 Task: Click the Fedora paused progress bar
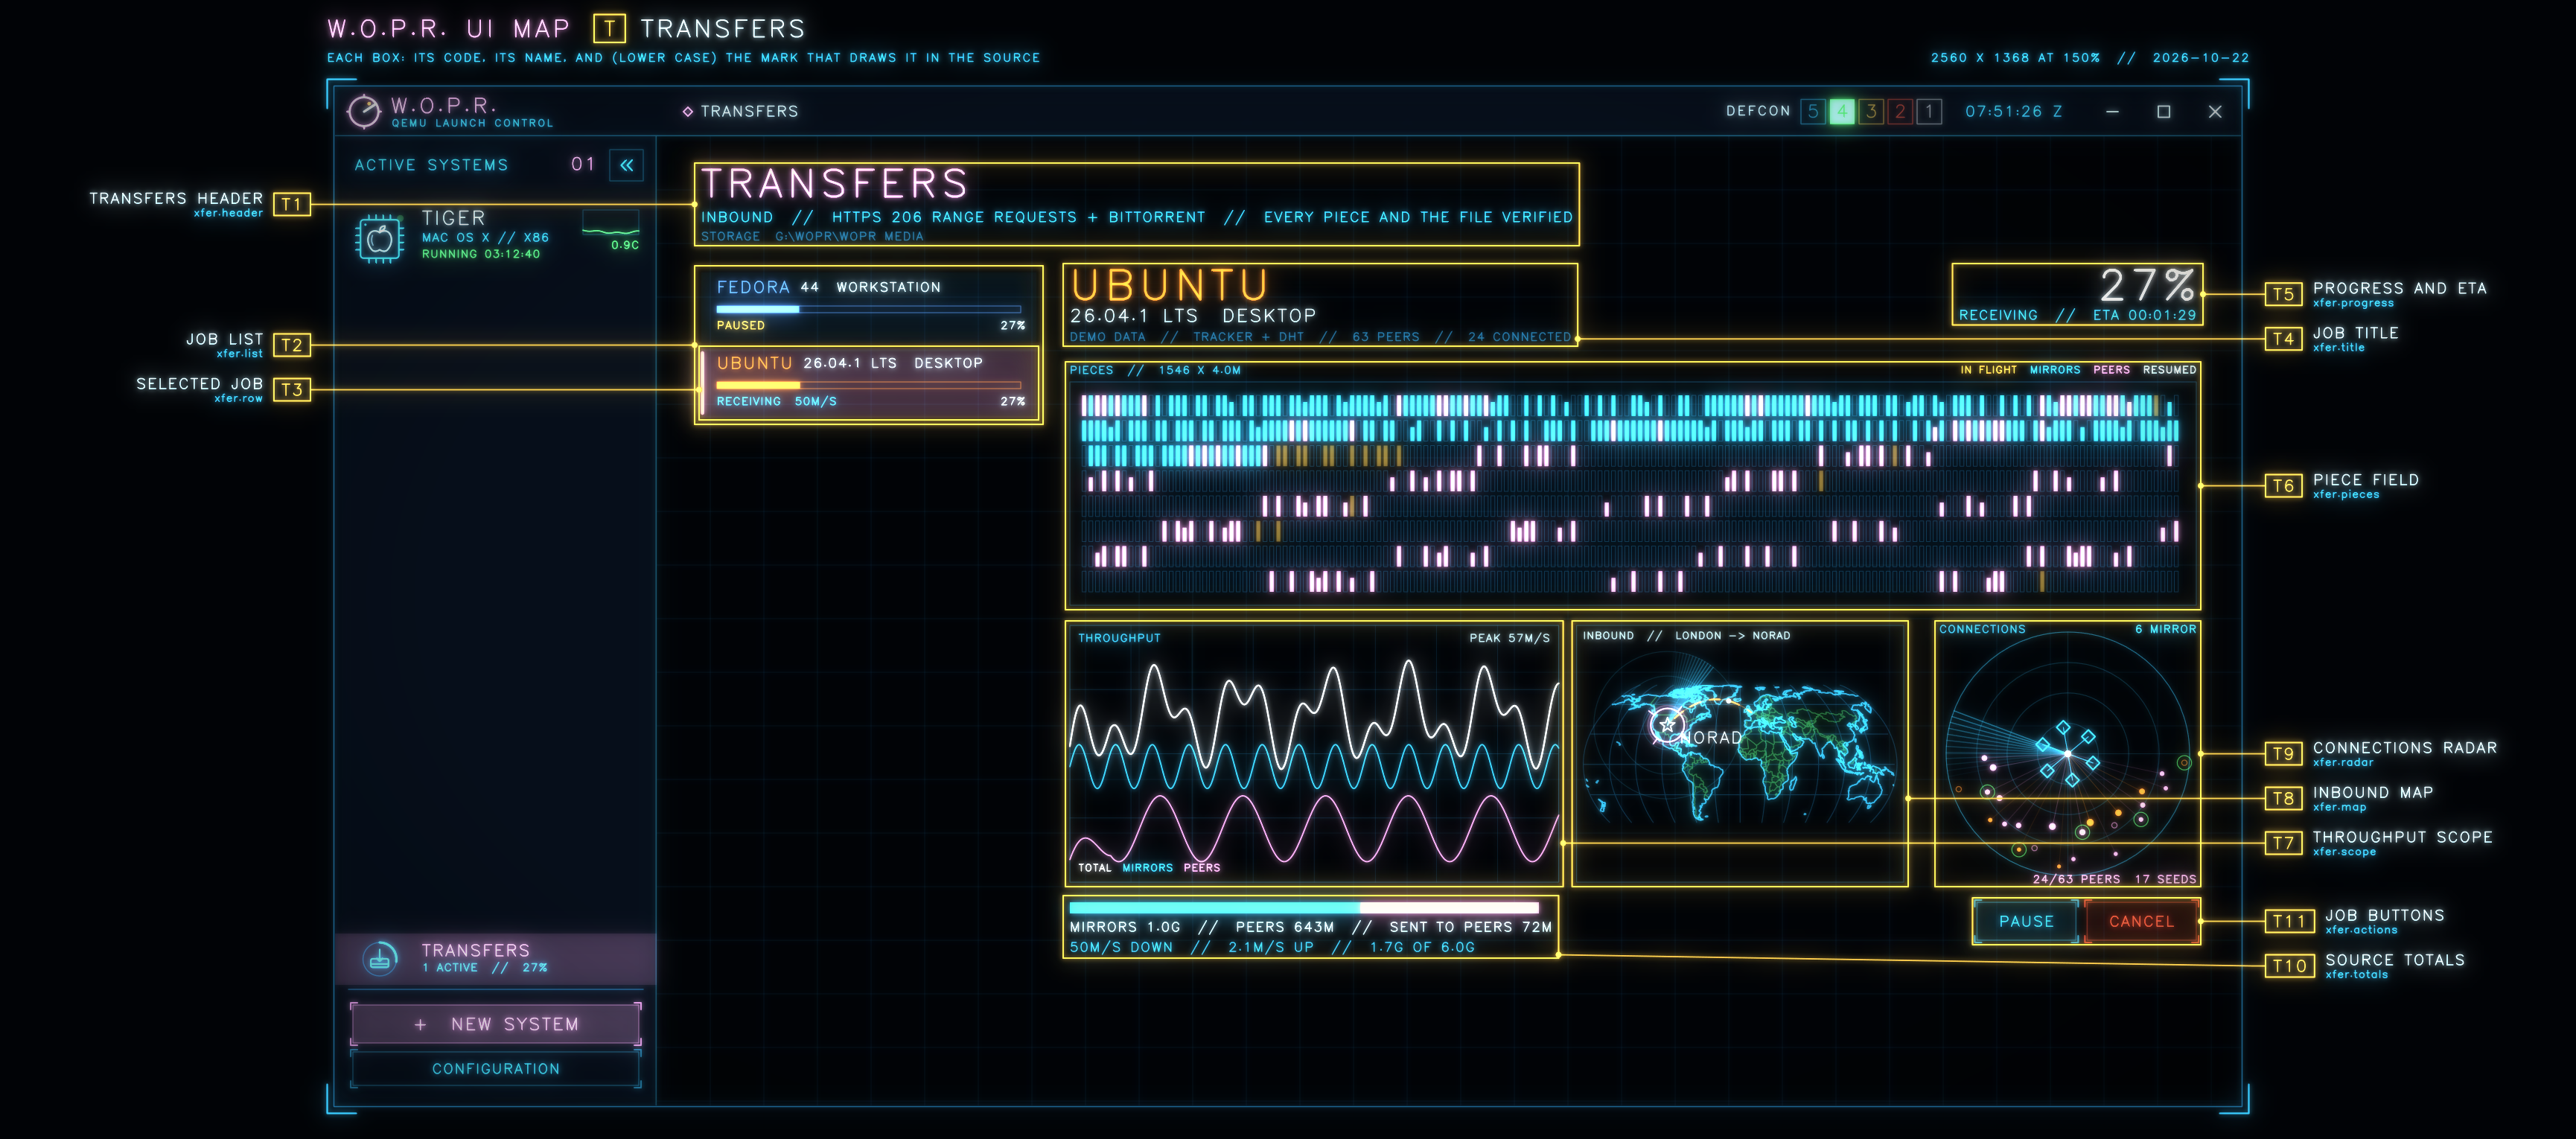[x=868, y=309]
